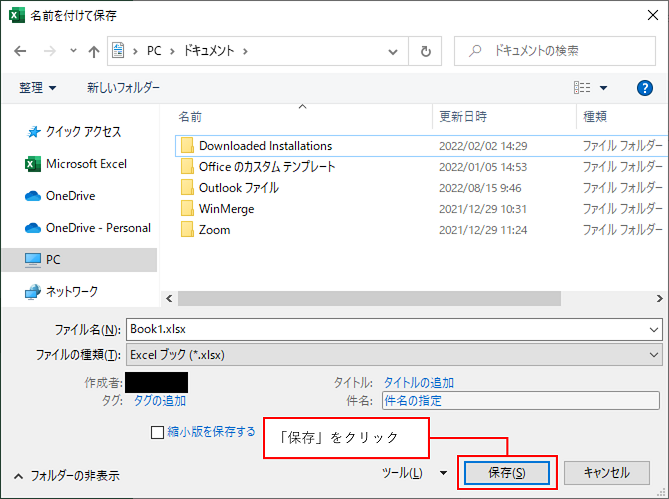The width and height of the screenshot is (669, 499).
Task: Click the タイトルの追加 link
Action: [x=419, y=383]
